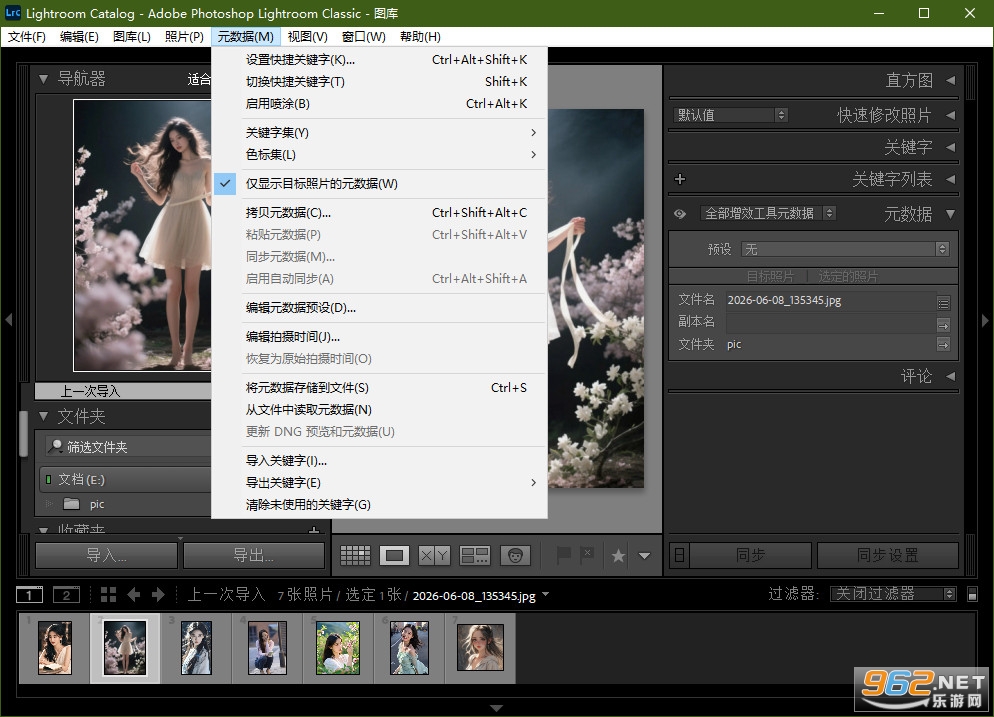Open second window display button 2
Screen dimensions: 994x717
66,595
